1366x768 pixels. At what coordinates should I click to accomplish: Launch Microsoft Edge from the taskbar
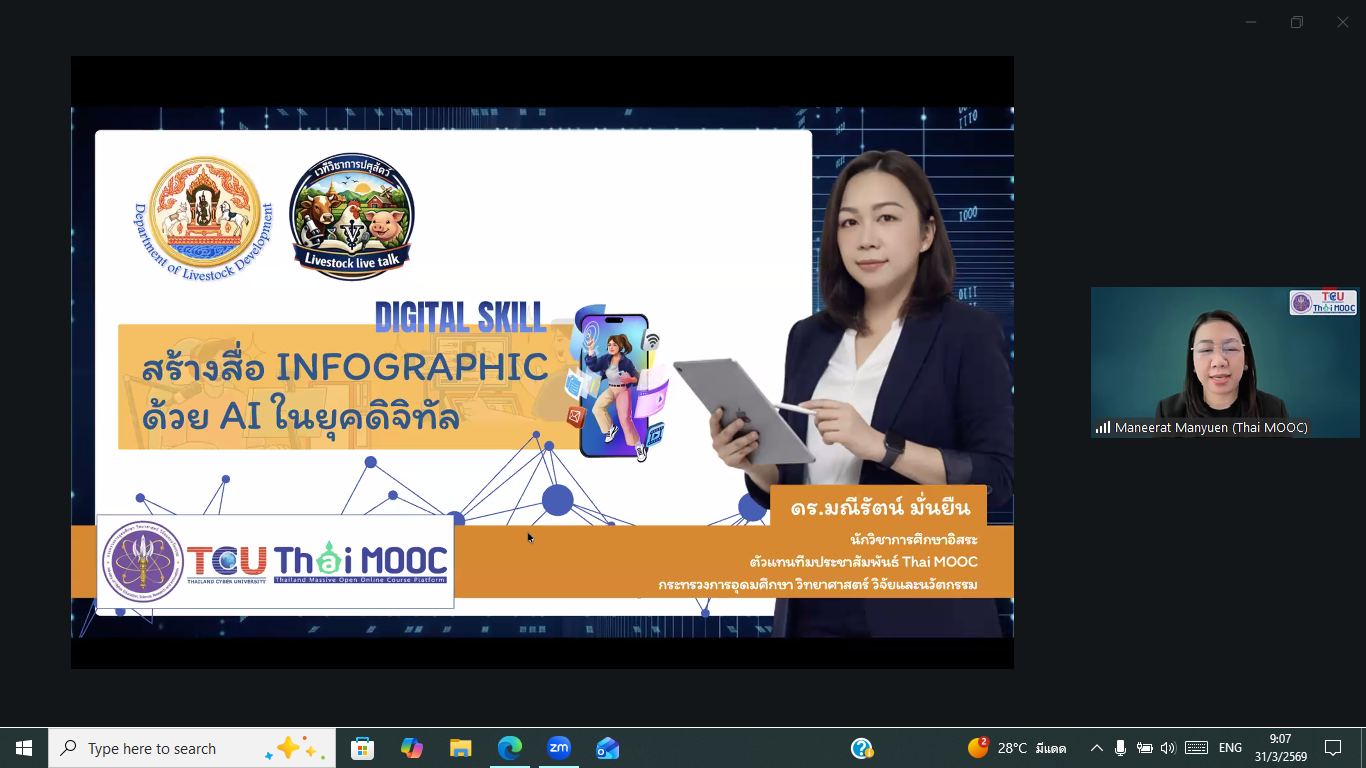pyautogui.click(x=510, y=748)
